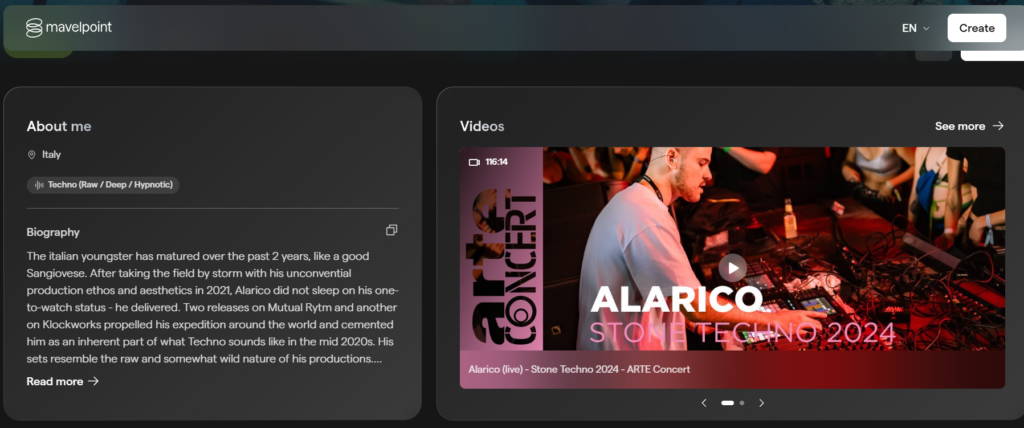
Task: Click the Create button
Action: coord(976,28)
